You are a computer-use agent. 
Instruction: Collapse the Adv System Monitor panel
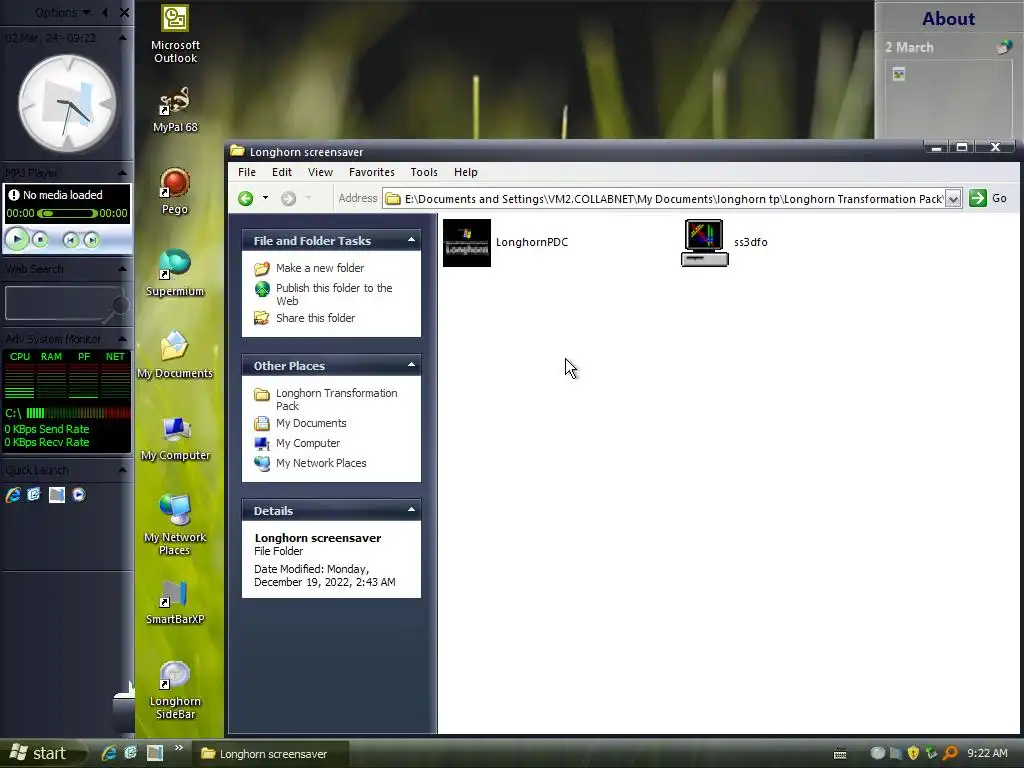tap(122, 338)
